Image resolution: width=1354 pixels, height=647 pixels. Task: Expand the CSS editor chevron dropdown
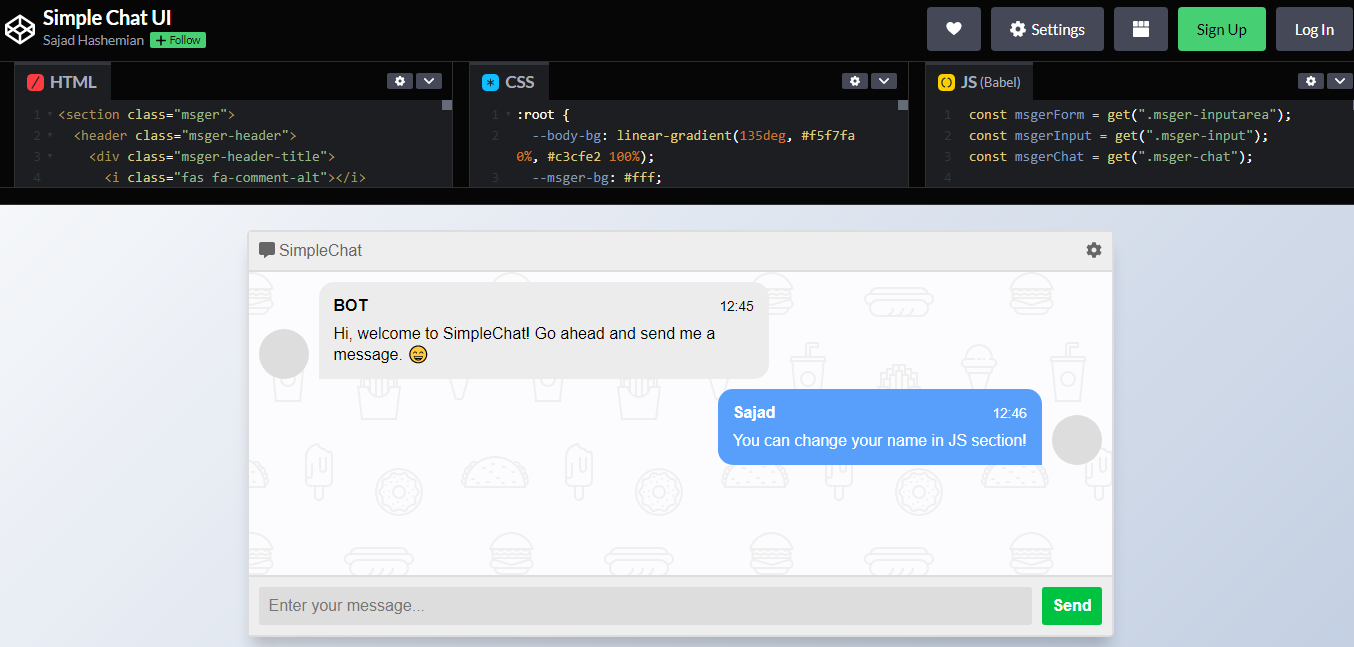coord(884,81)
